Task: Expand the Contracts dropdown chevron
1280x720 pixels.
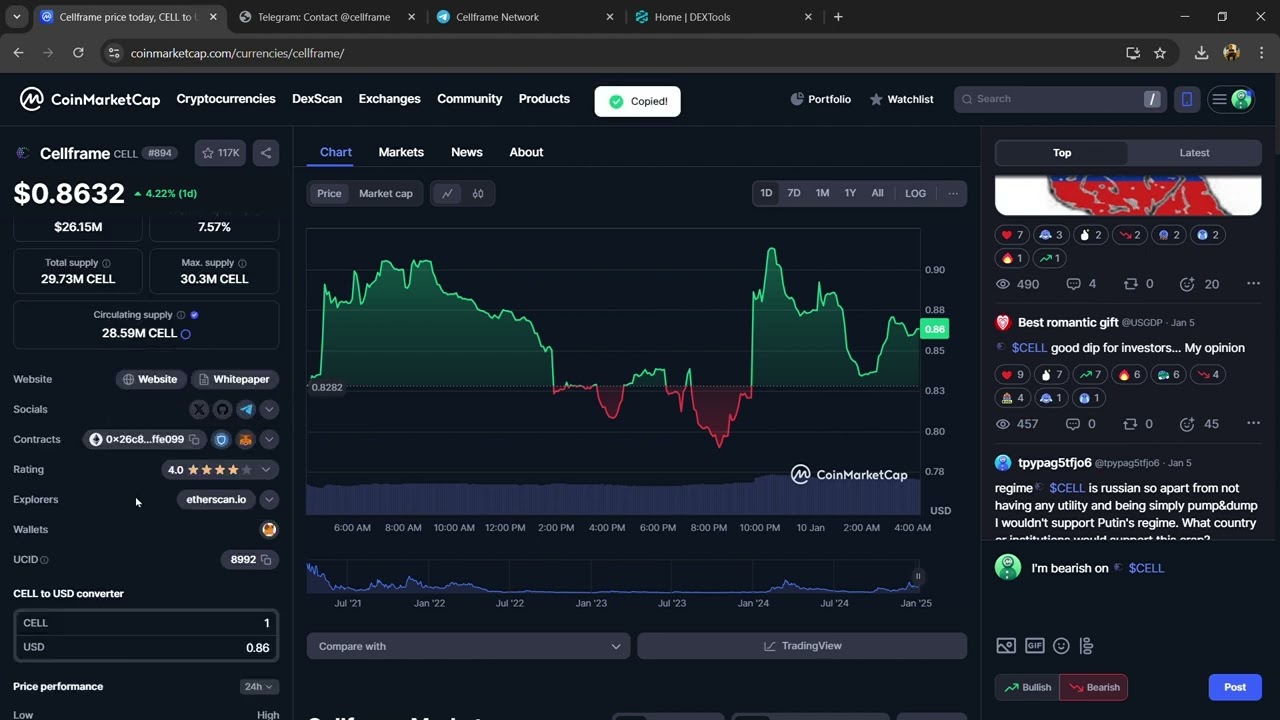Action: (269, 439)
